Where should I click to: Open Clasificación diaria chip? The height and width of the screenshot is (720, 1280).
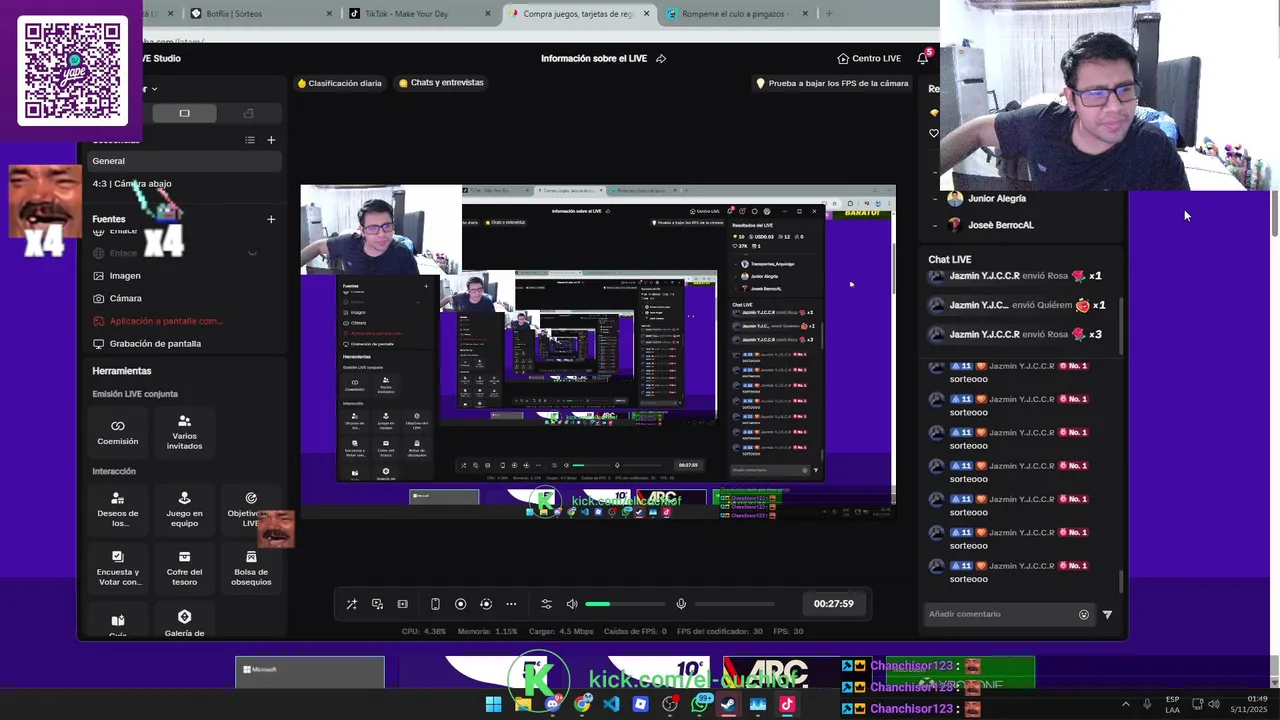(340, 83)
